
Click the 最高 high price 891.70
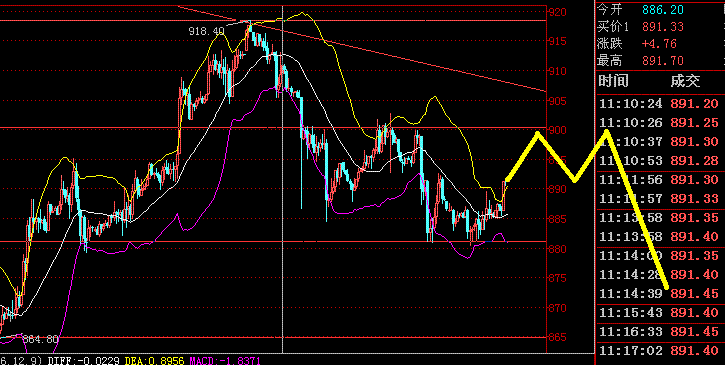click(663, 61)
